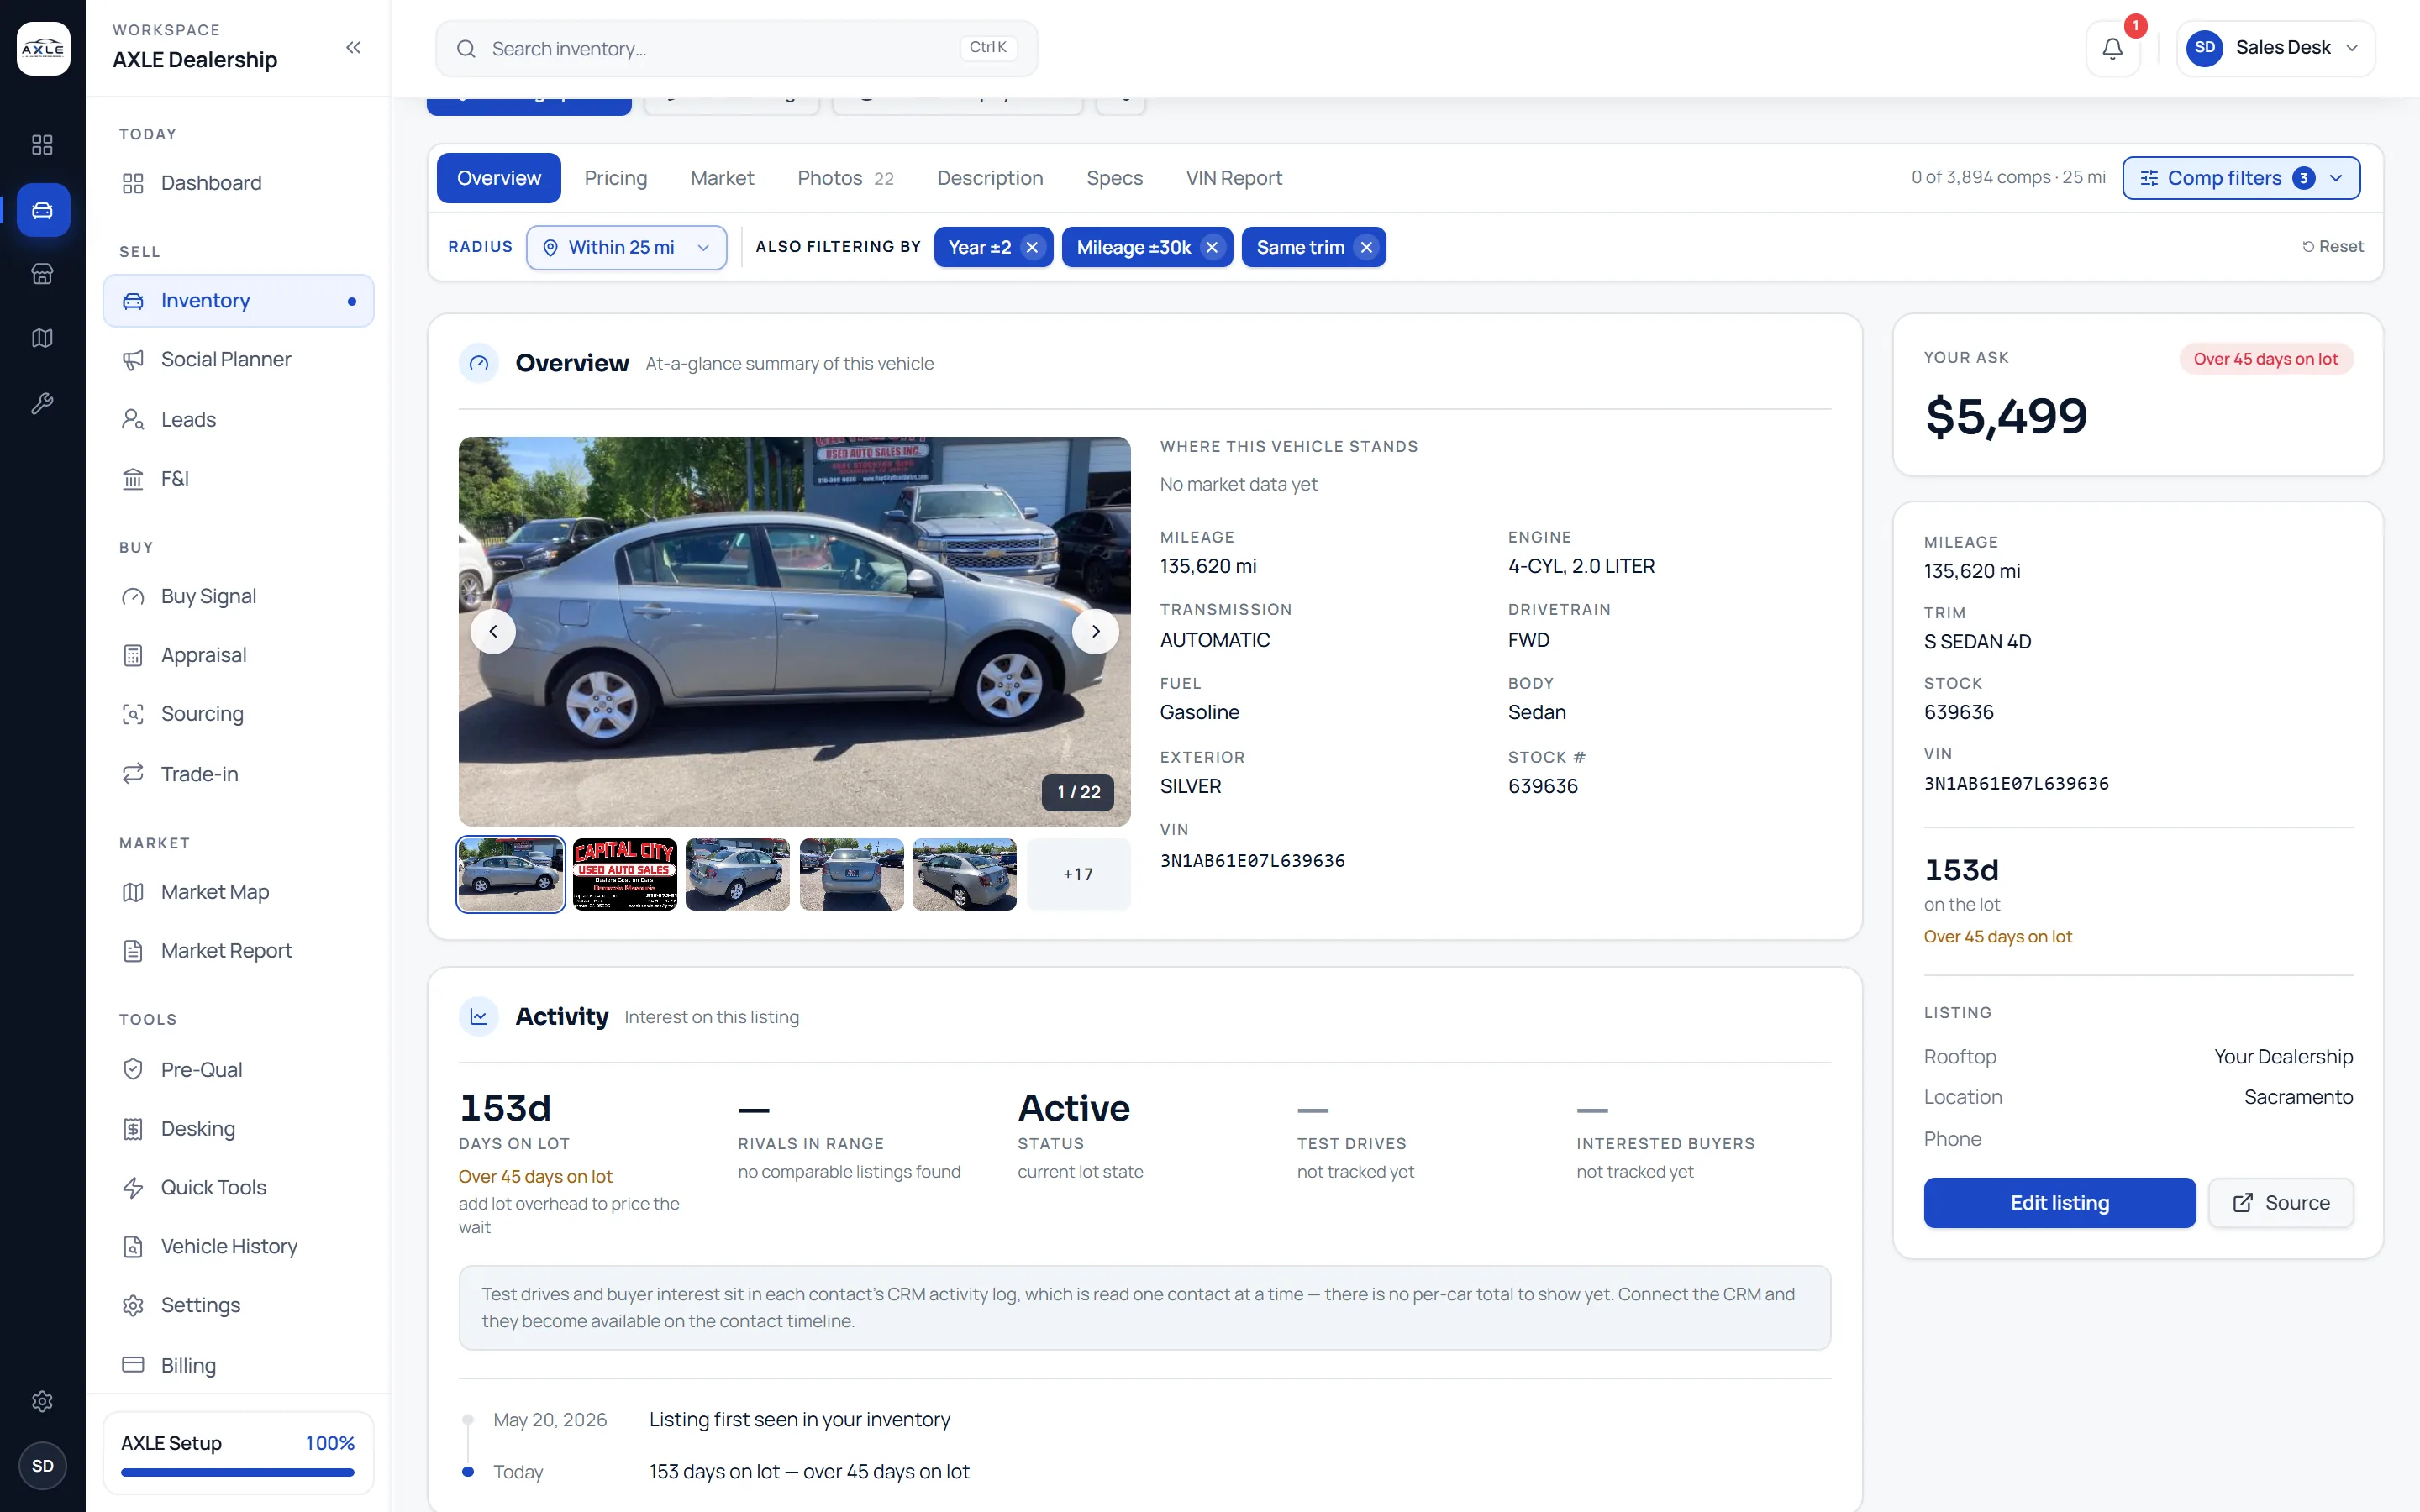
Task: Show previous vehicle photo arrow
Action: [493, 631]
